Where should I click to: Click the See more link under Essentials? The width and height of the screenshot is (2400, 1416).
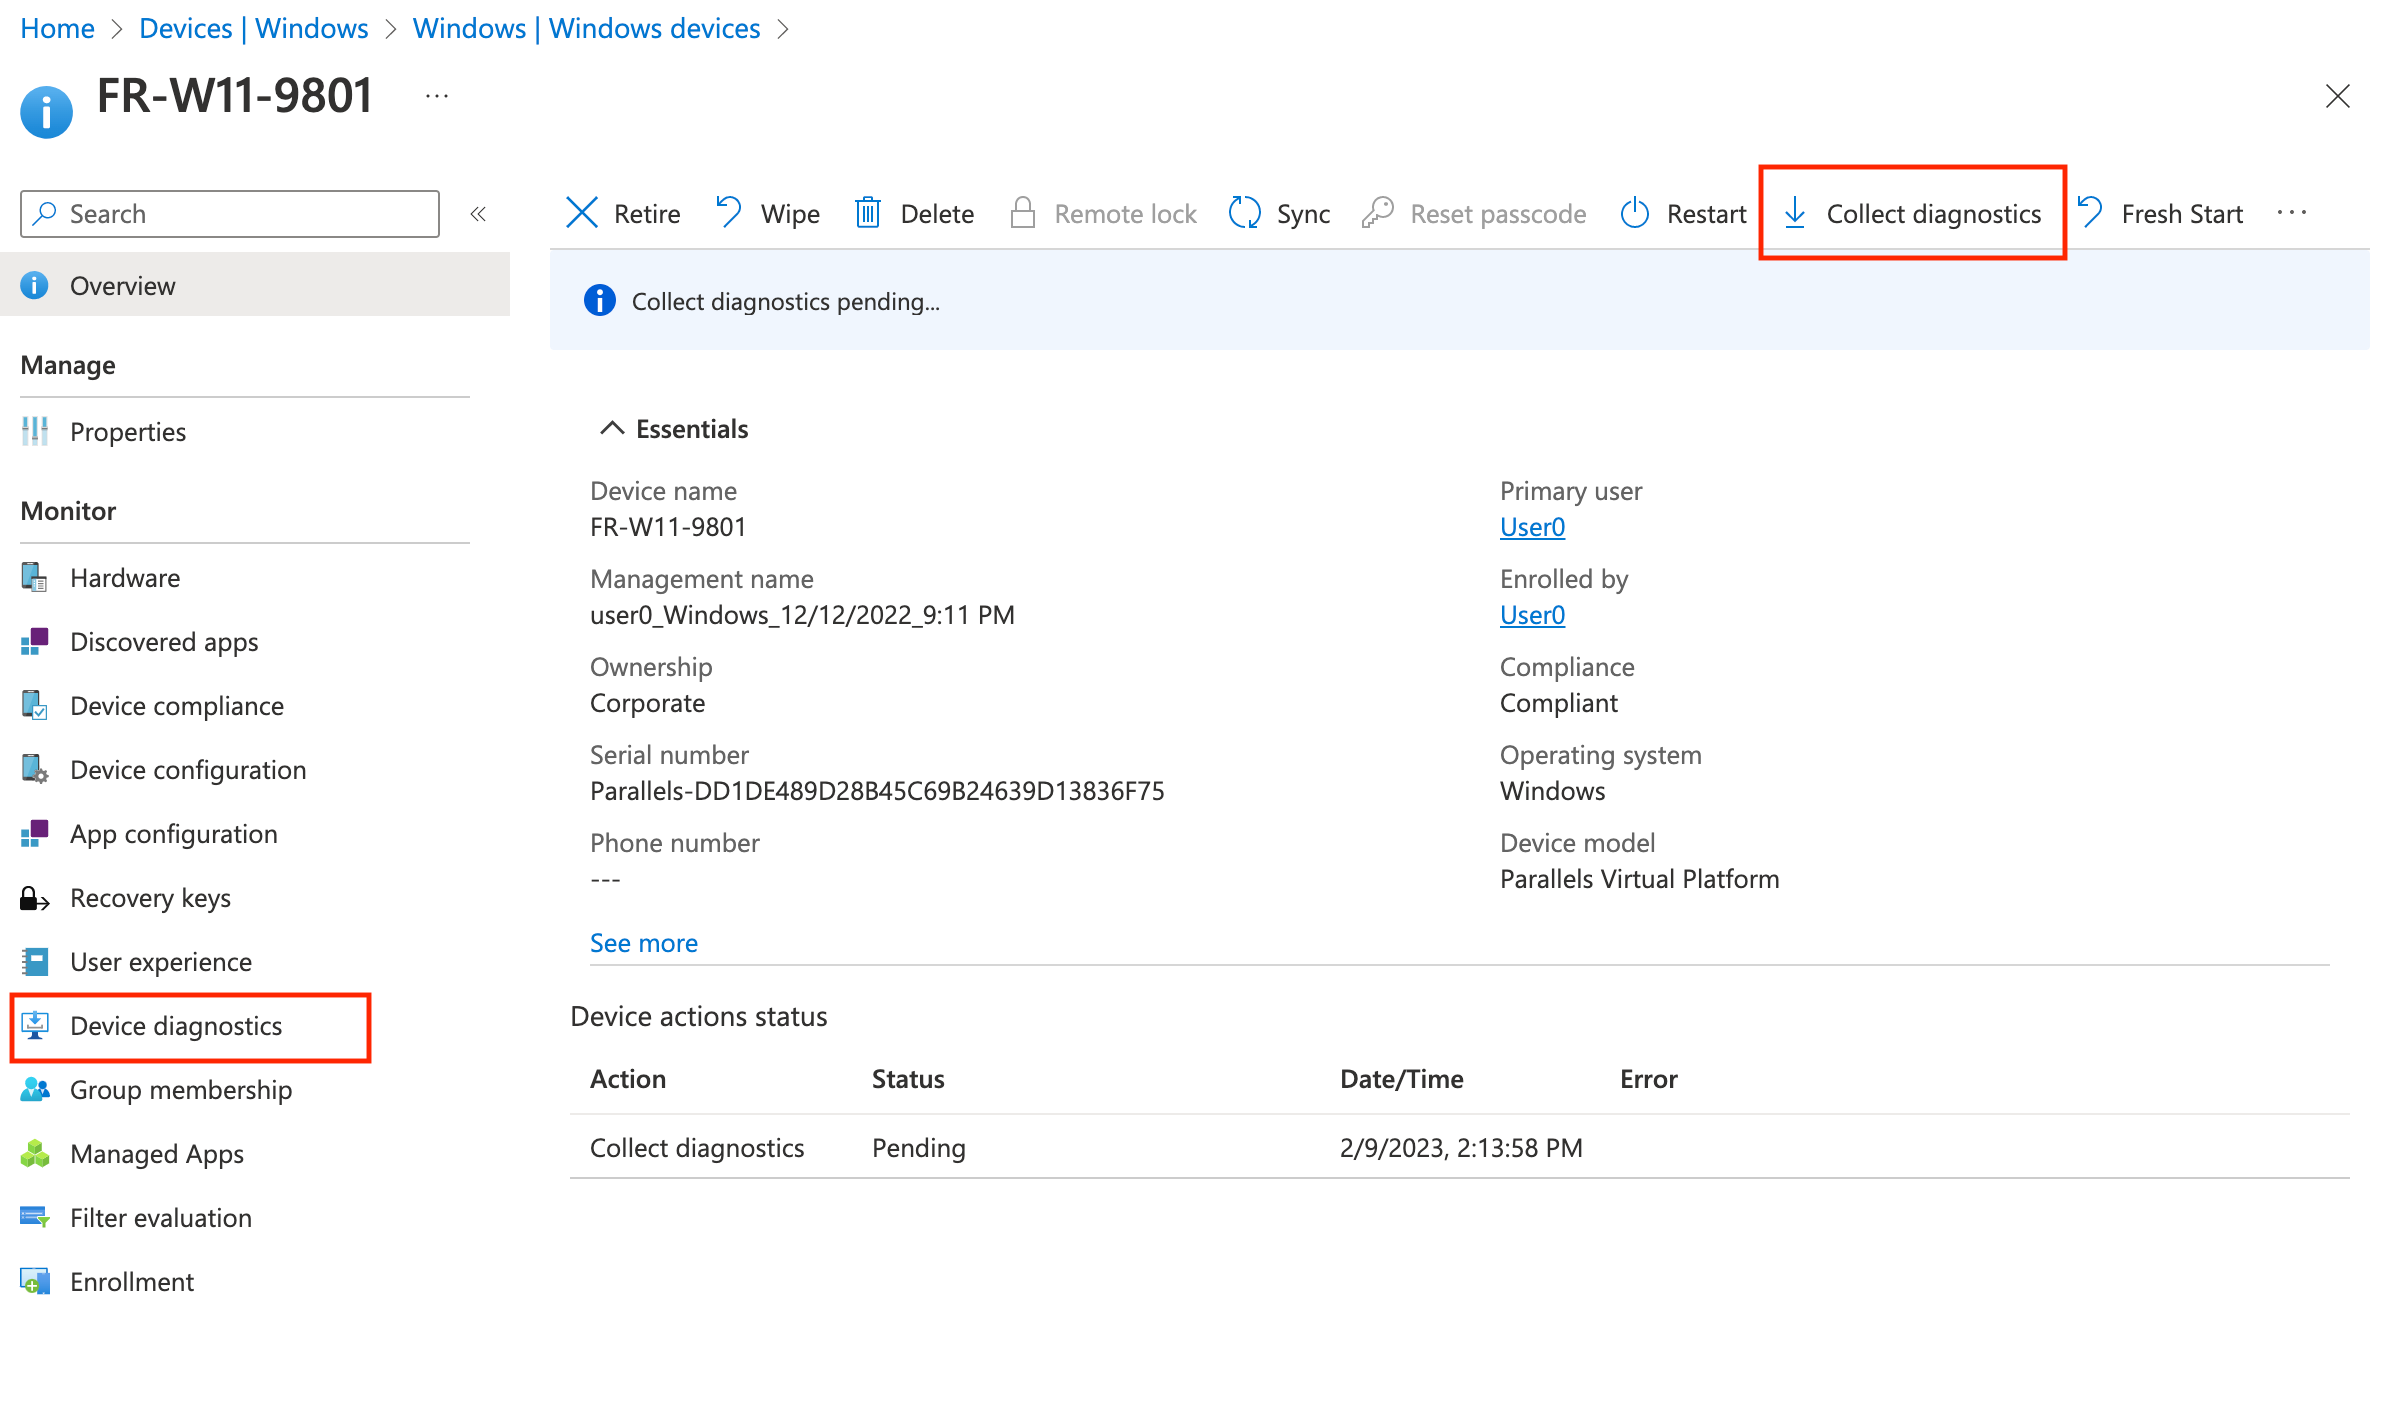[x=643, y=942]
